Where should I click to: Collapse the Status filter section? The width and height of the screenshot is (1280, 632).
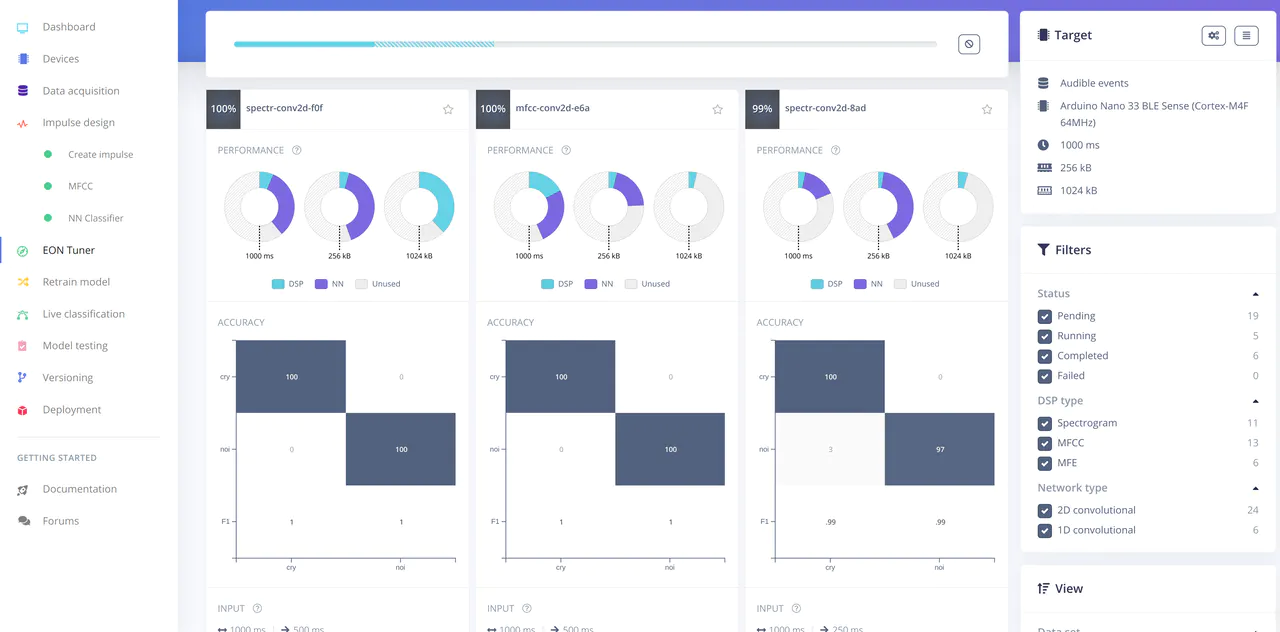pos(1255,294)
